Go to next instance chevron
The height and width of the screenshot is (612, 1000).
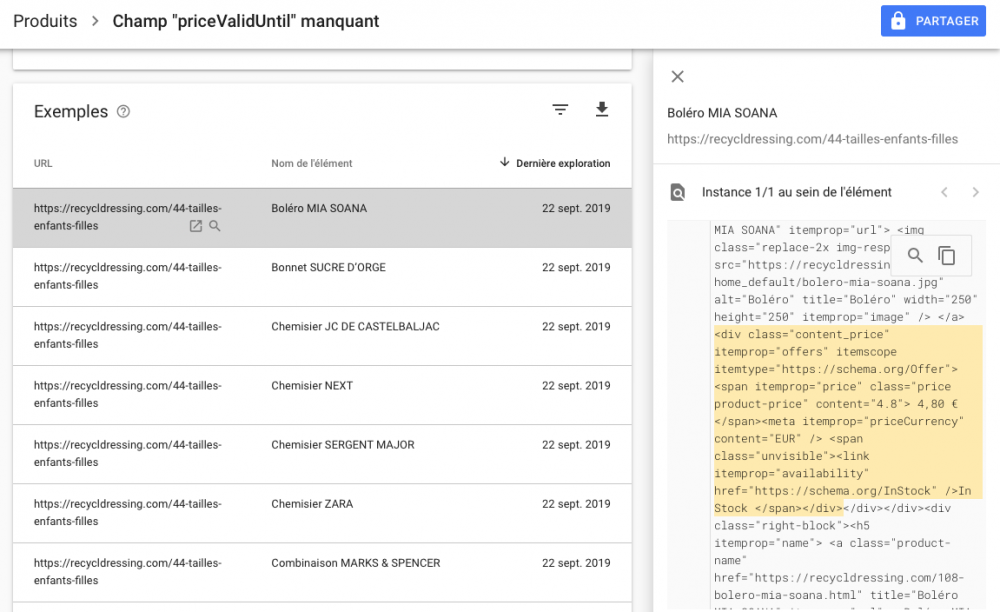click(975, 192)
